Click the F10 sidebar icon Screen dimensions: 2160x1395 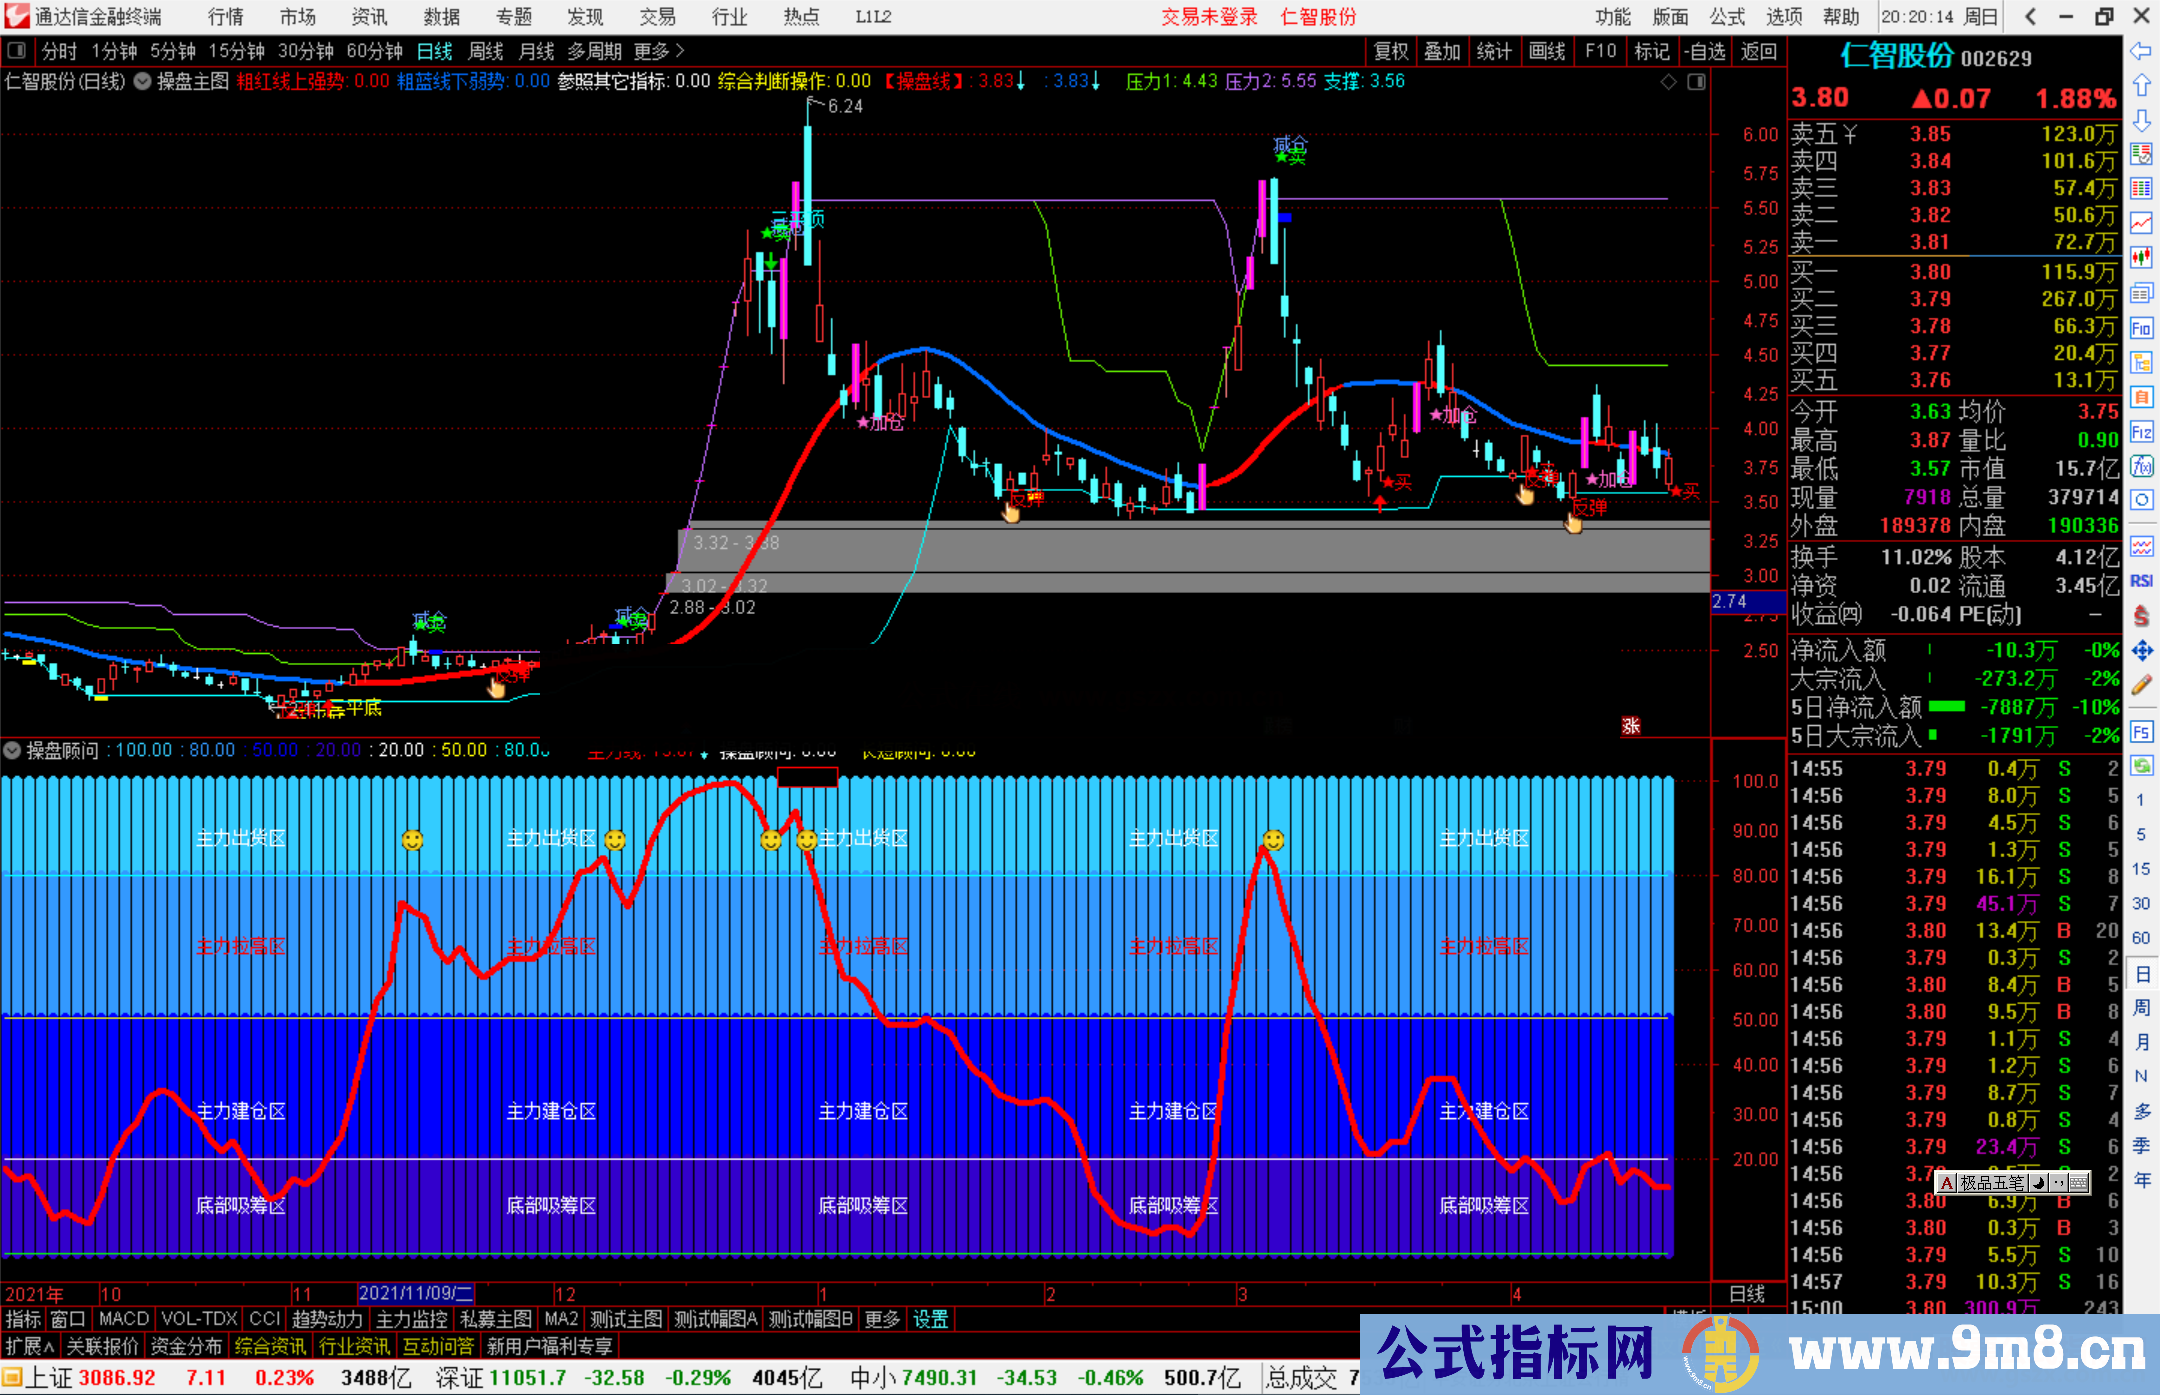point(2141,328)
